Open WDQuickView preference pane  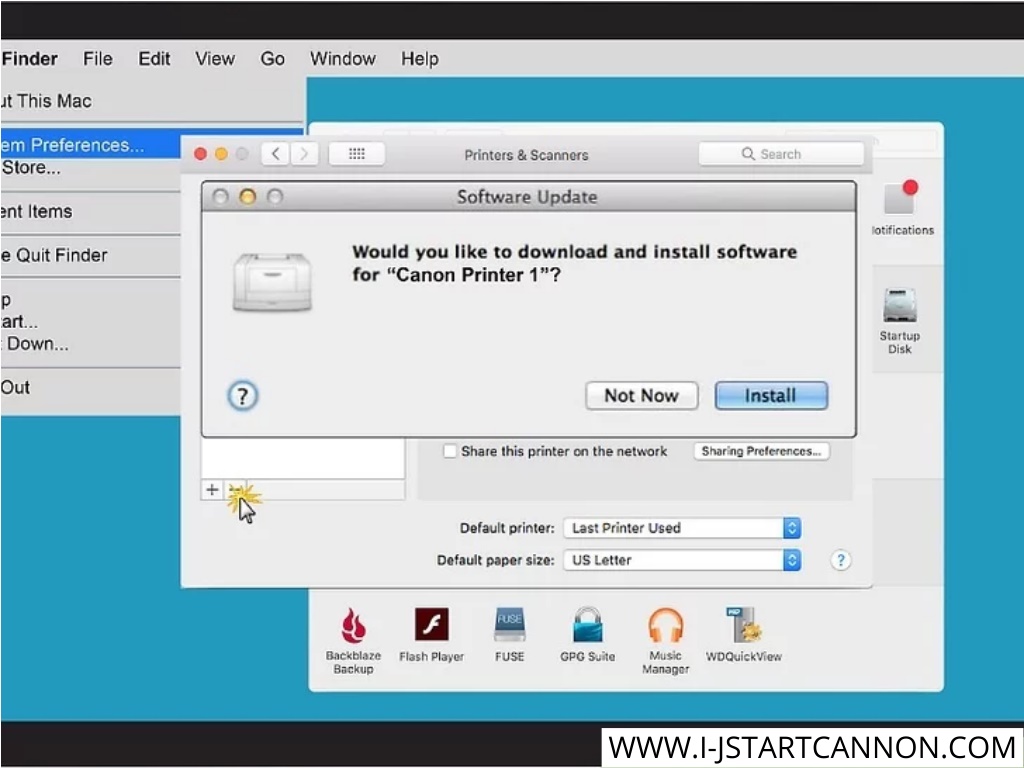[744, 635]
